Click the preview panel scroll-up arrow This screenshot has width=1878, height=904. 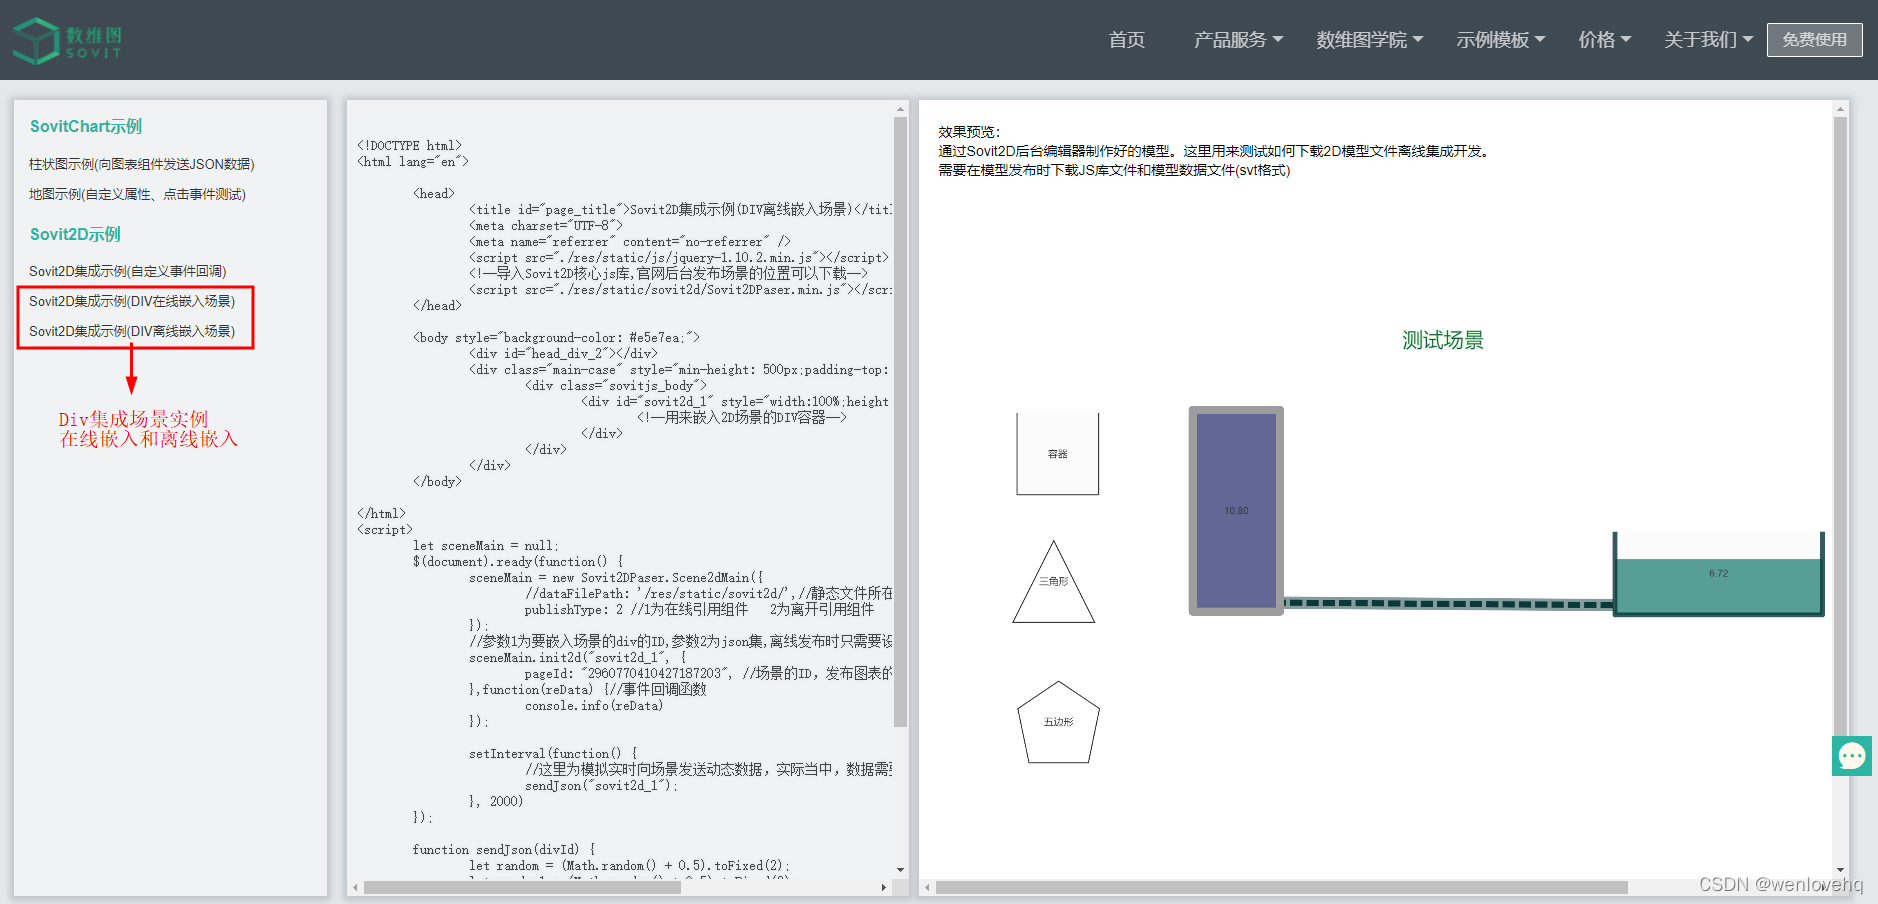[x=1840, y=108]
